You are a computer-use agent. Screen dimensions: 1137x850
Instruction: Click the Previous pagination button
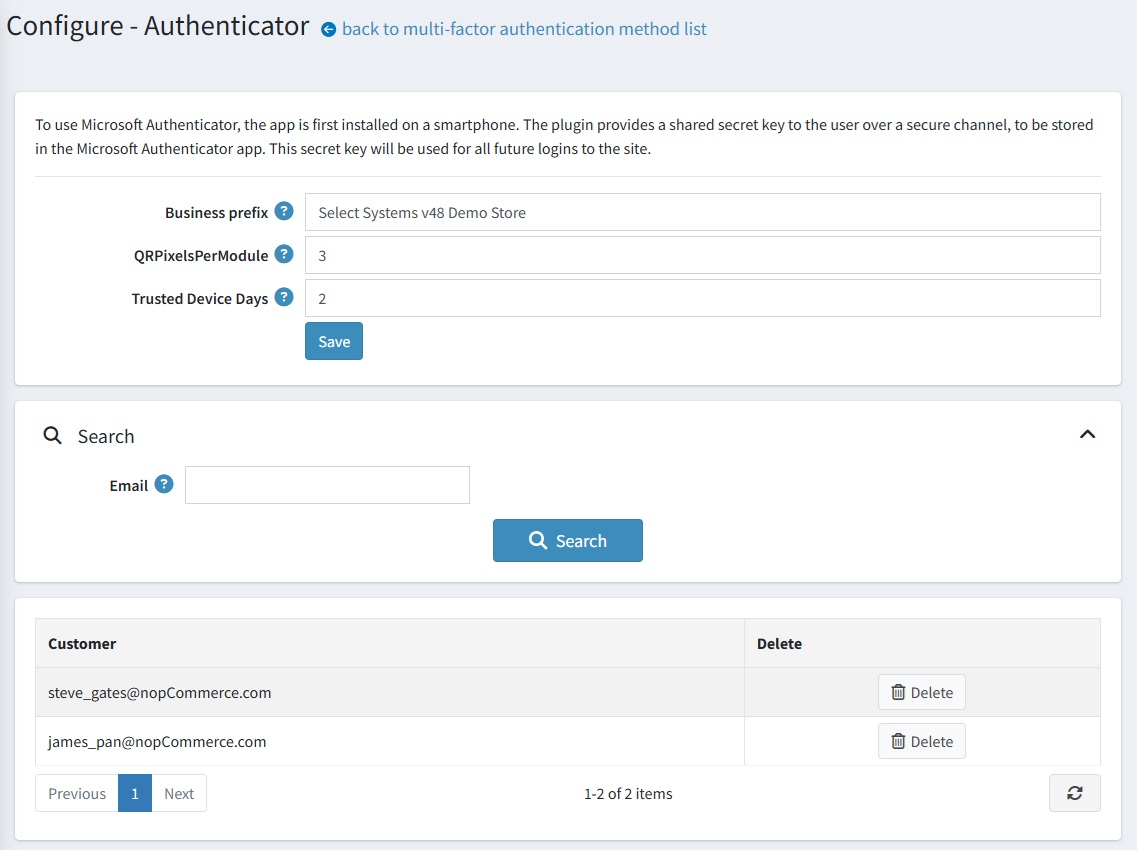coord(76,792)
